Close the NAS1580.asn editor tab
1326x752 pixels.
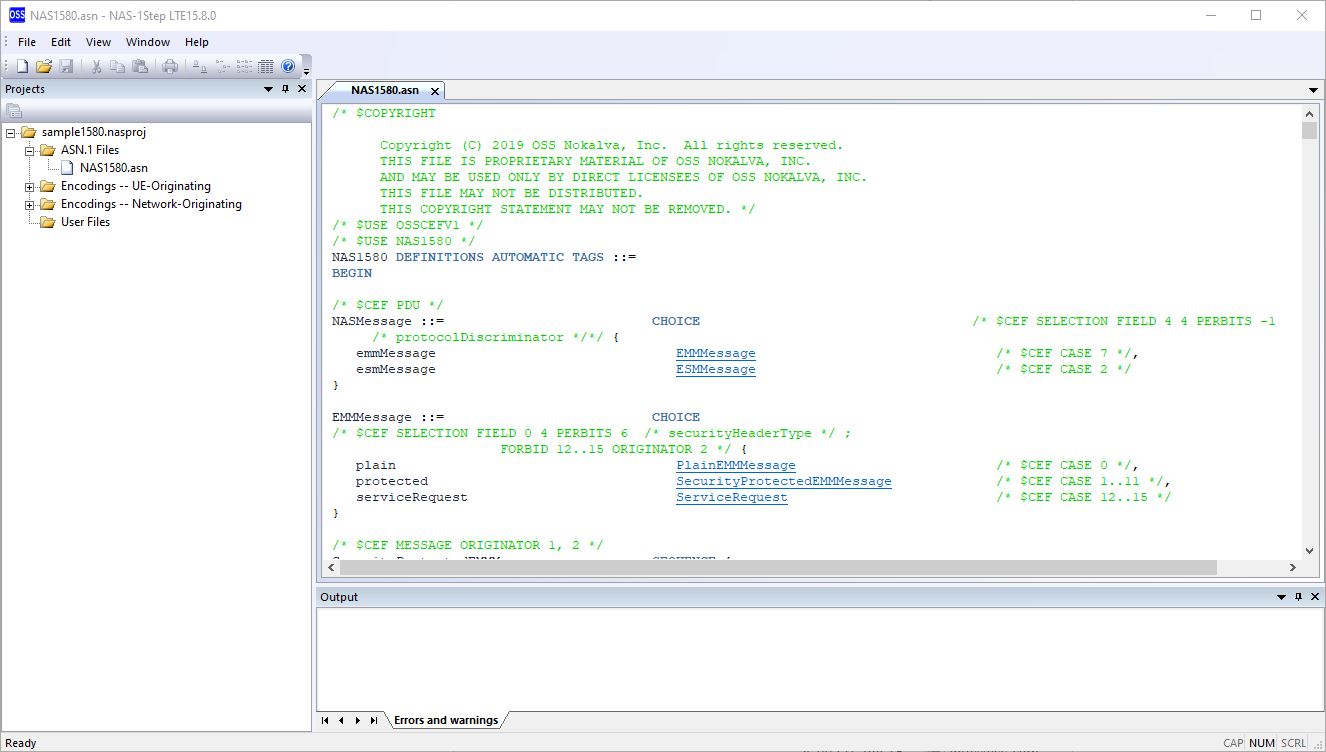(435, 91)
